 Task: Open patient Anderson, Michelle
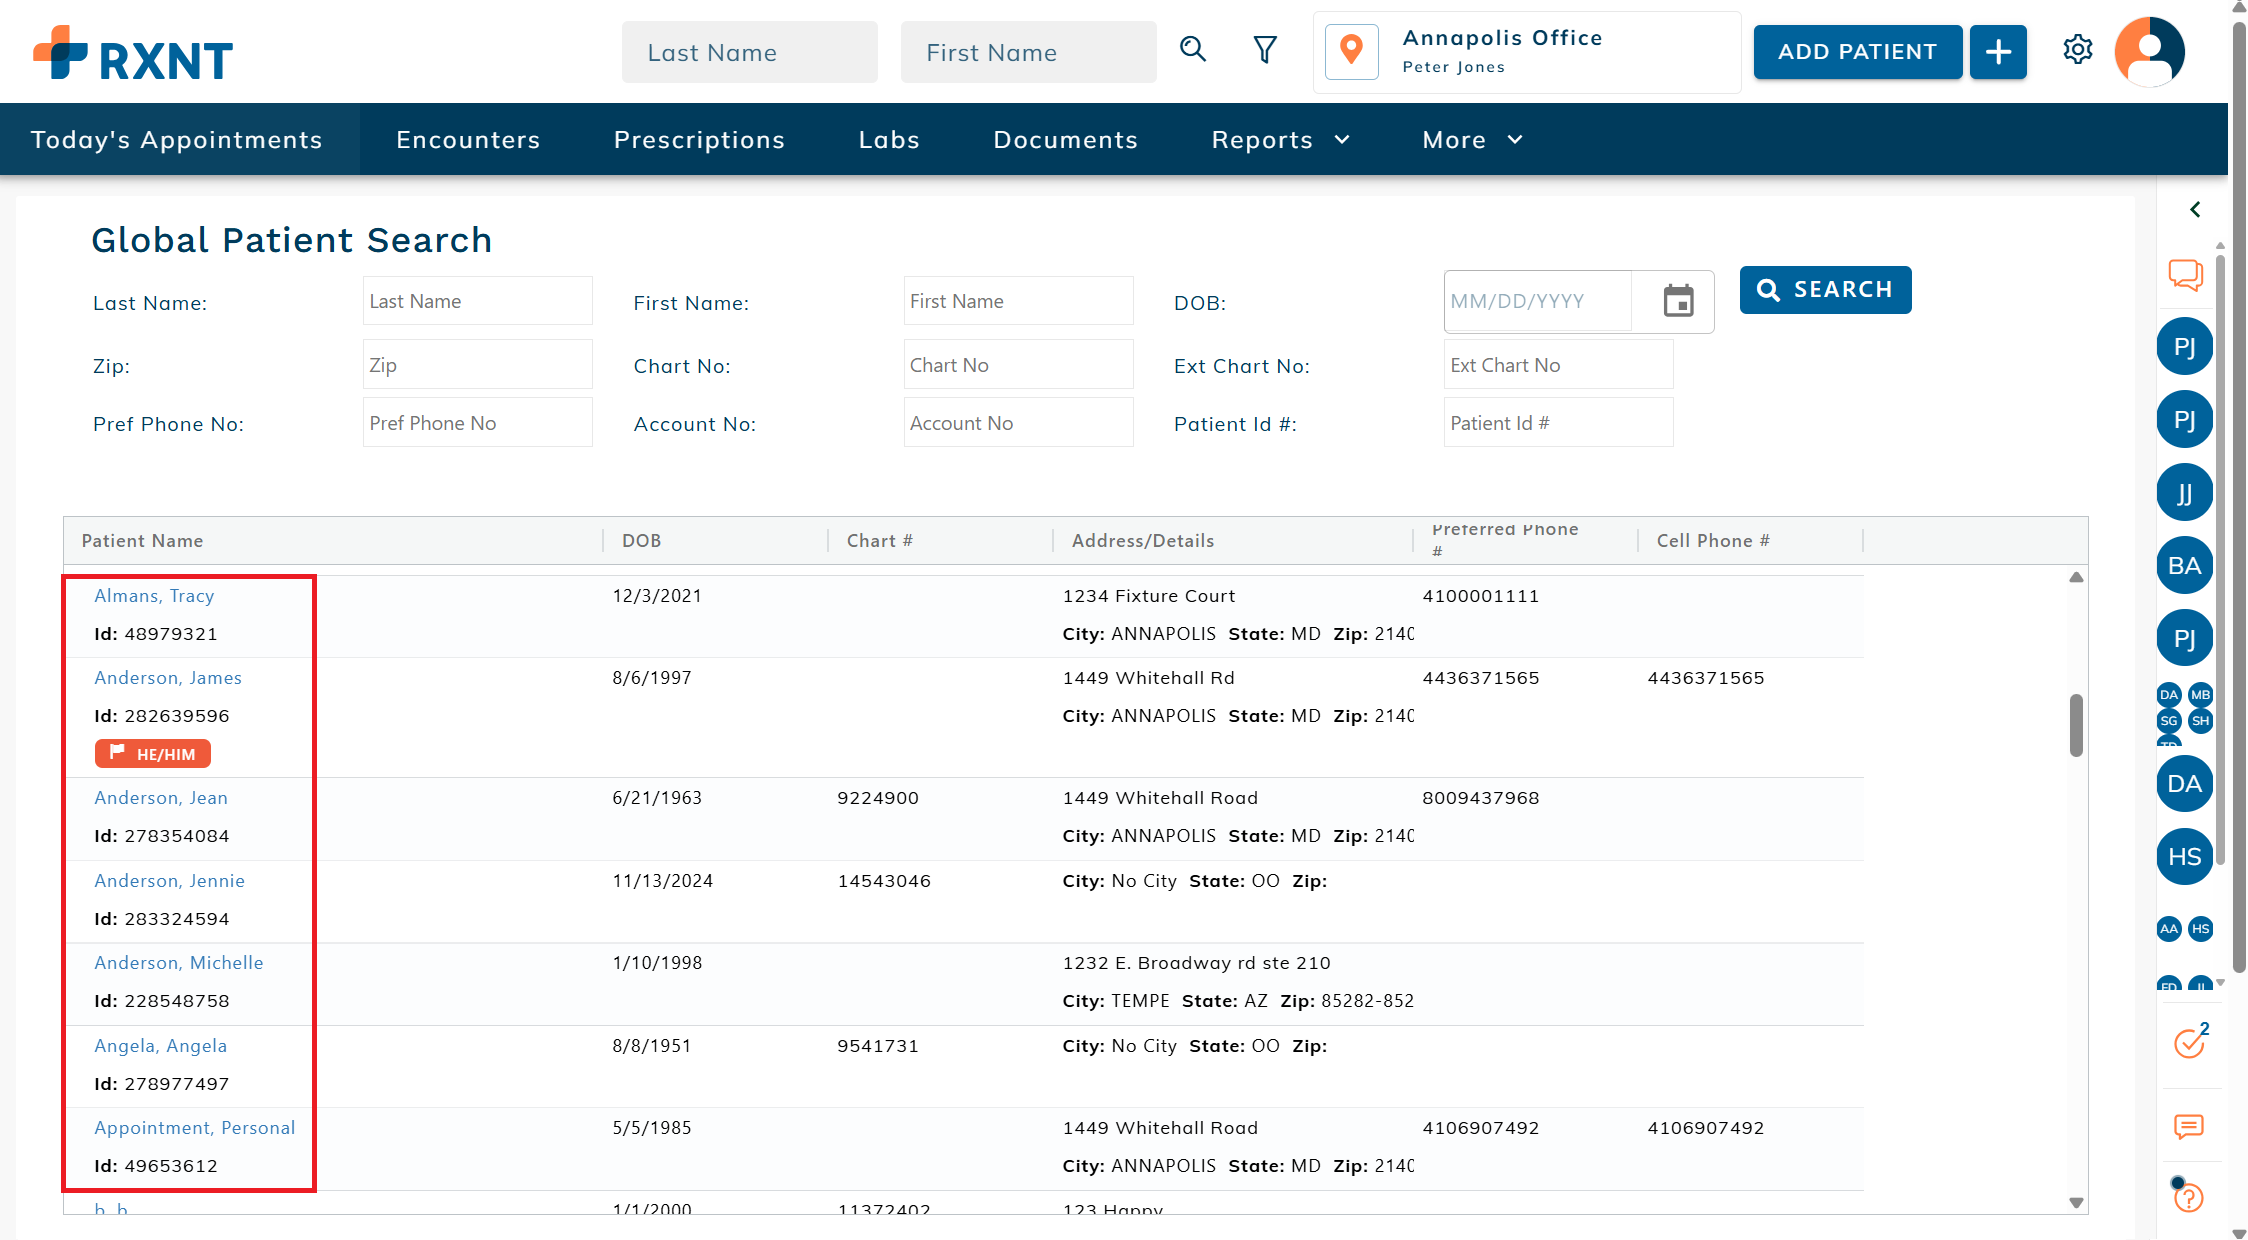[x=179, y=963]
